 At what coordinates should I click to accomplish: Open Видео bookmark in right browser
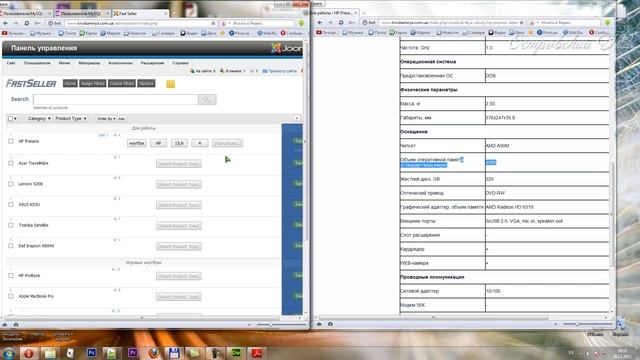pos(498,32)
